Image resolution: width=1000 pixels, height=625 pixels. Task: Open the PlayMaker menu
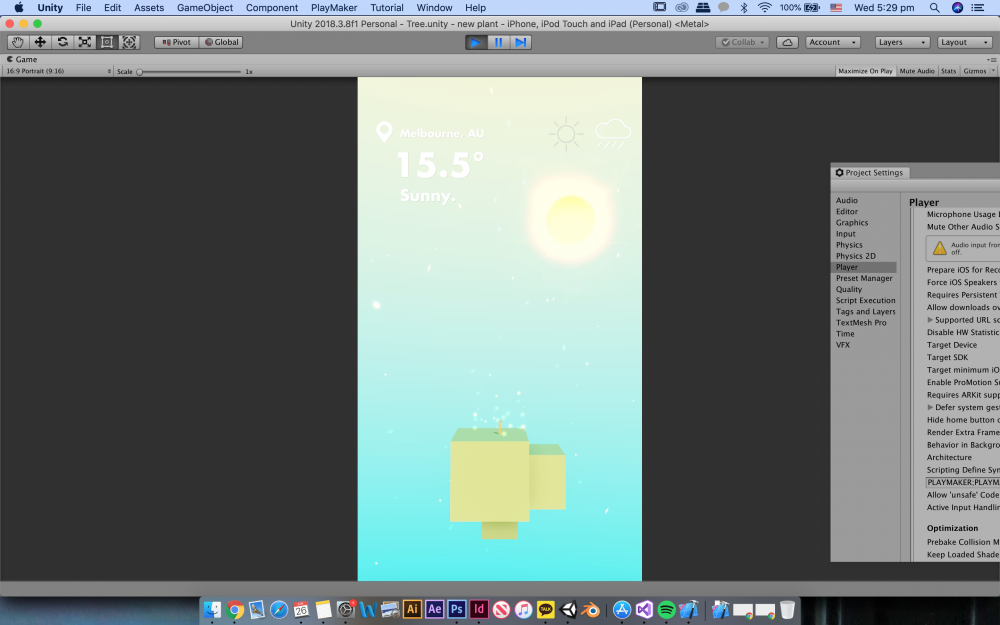(334, 8)
